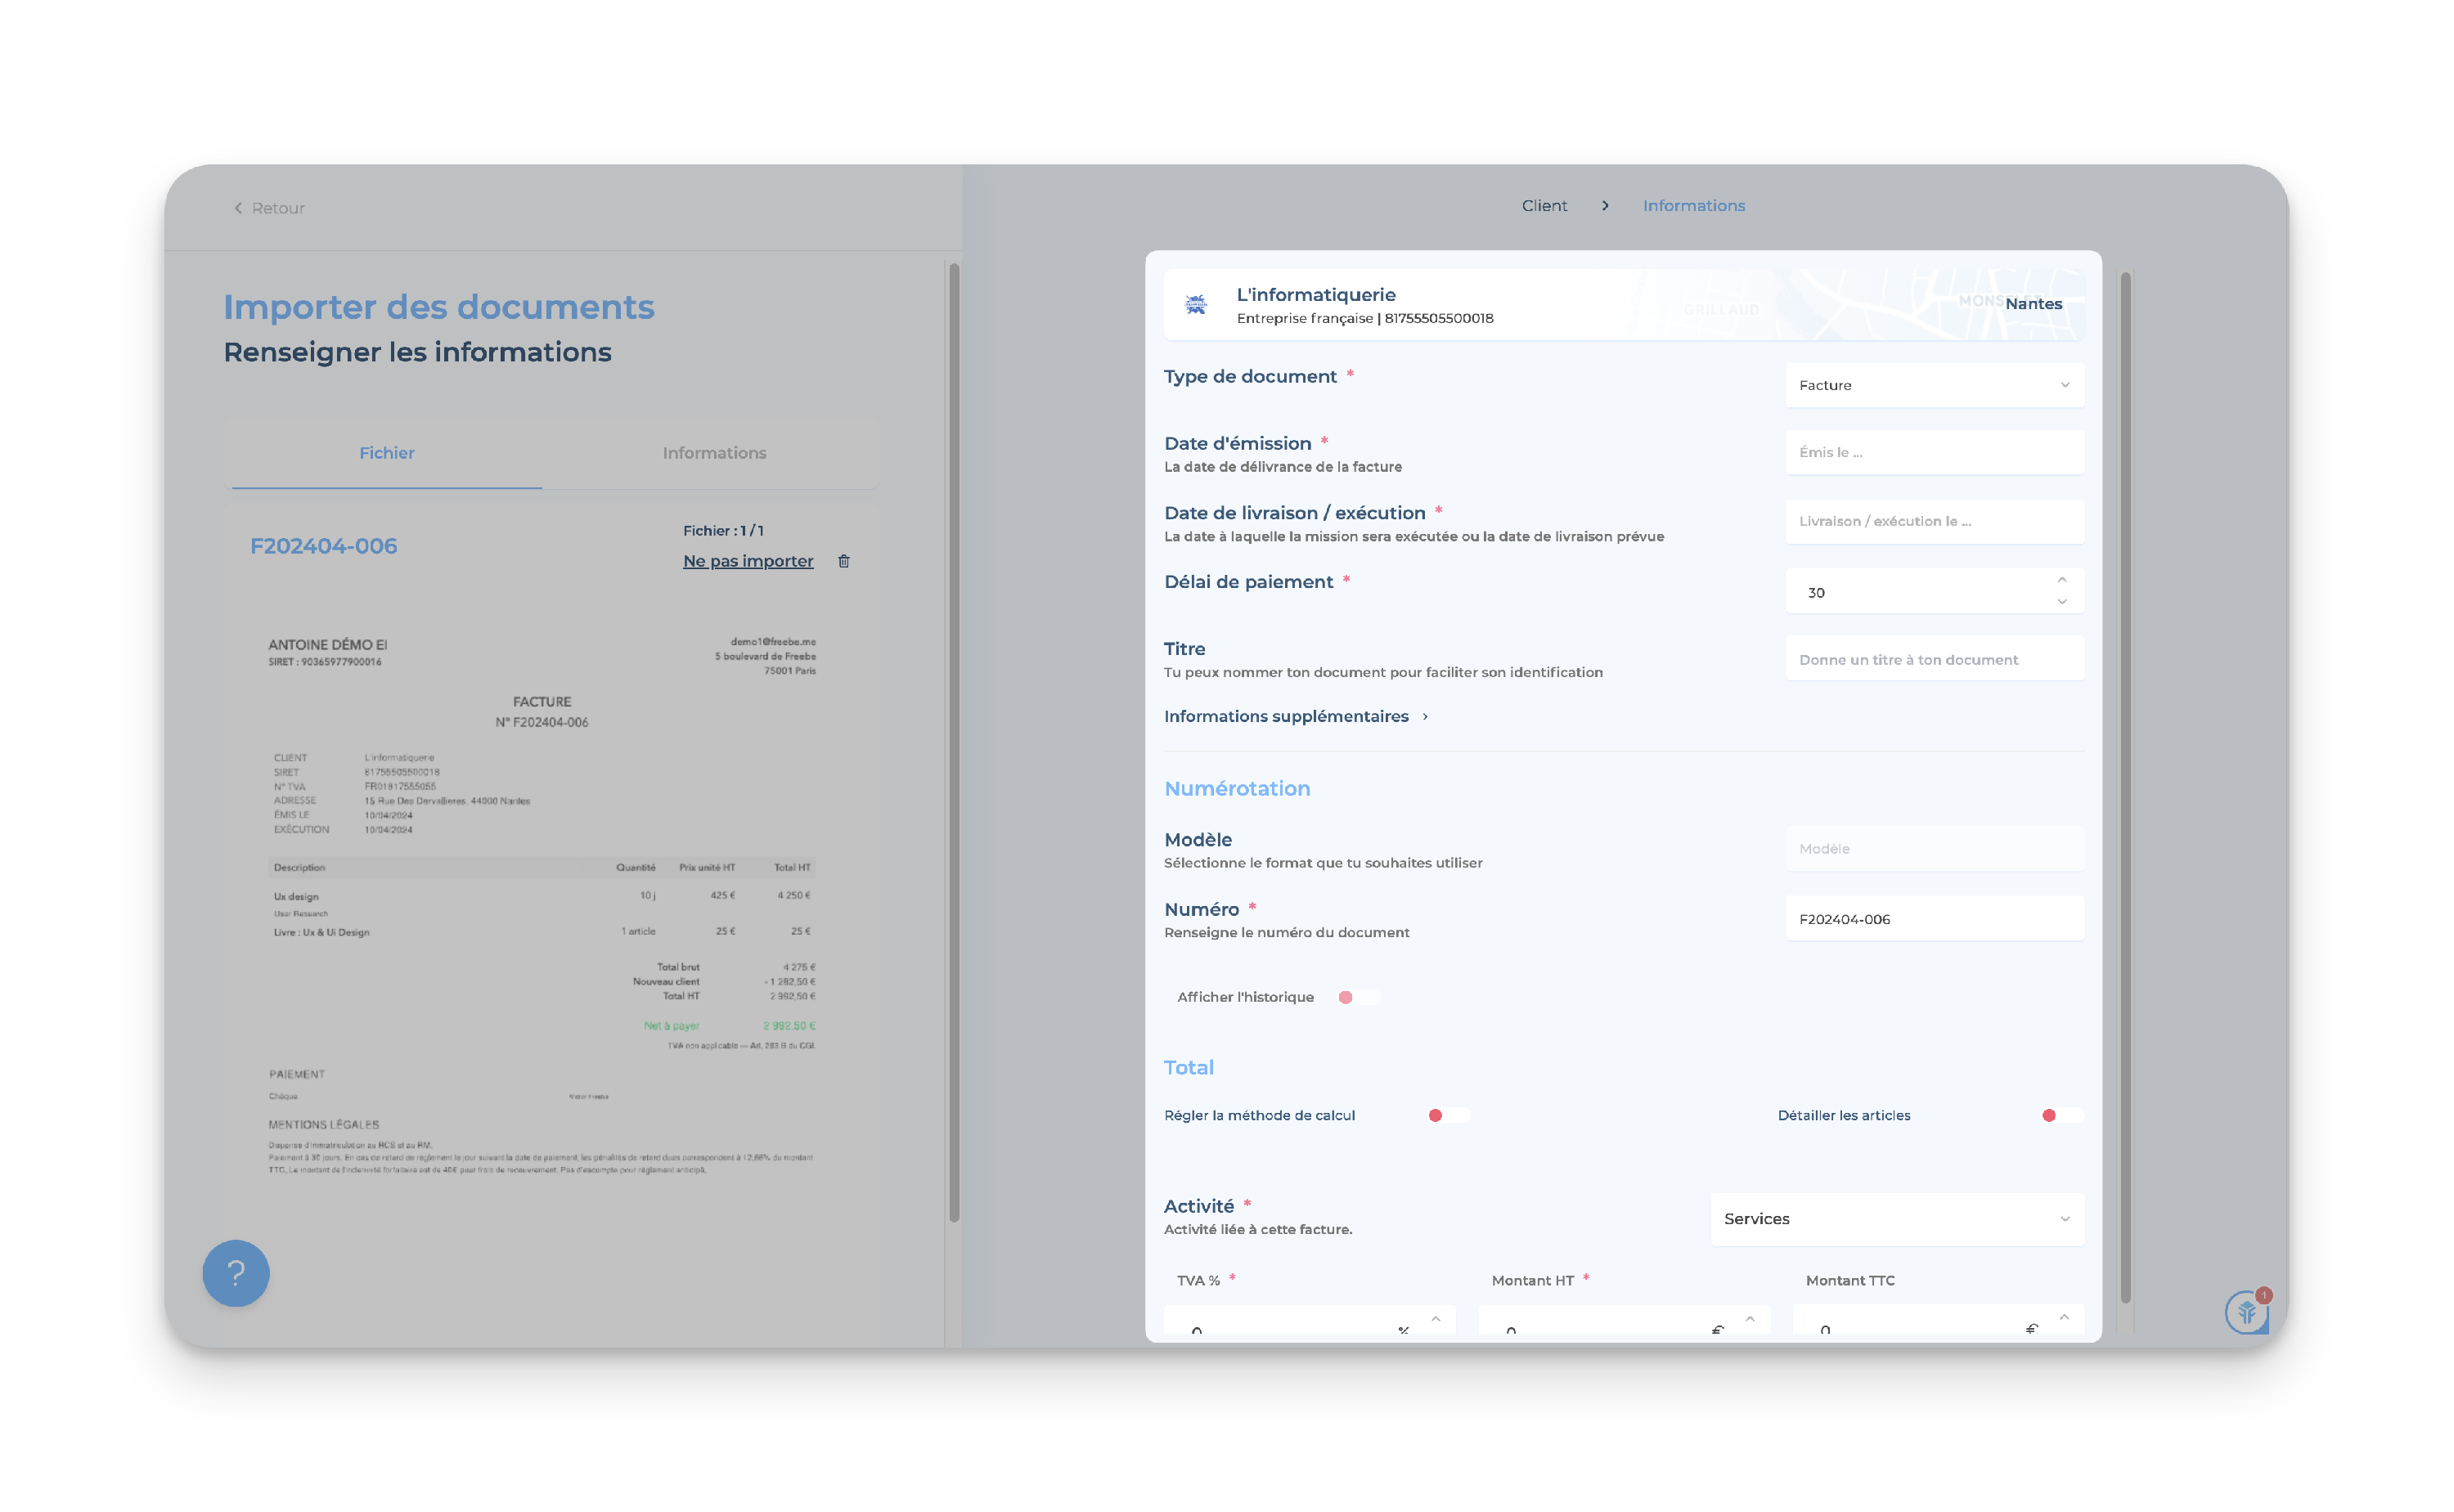
Task: Click the Ne pas importer link
Action: coord(747,561)
